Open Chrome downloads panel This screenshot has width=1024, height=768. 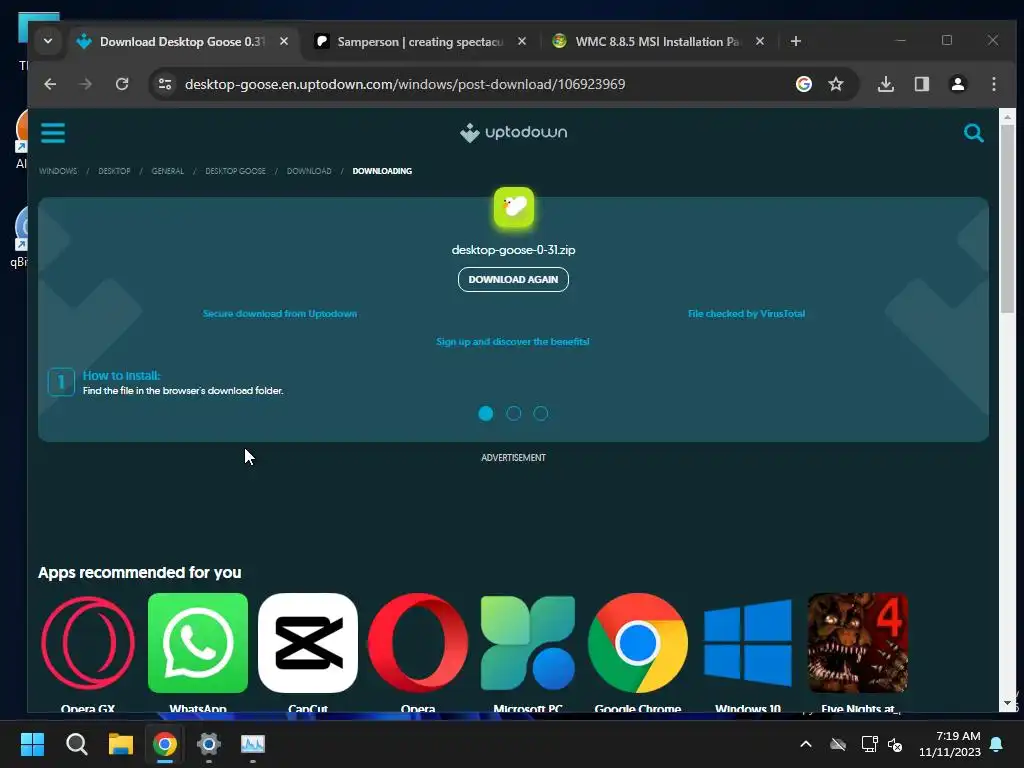click(x=886, y=84)
